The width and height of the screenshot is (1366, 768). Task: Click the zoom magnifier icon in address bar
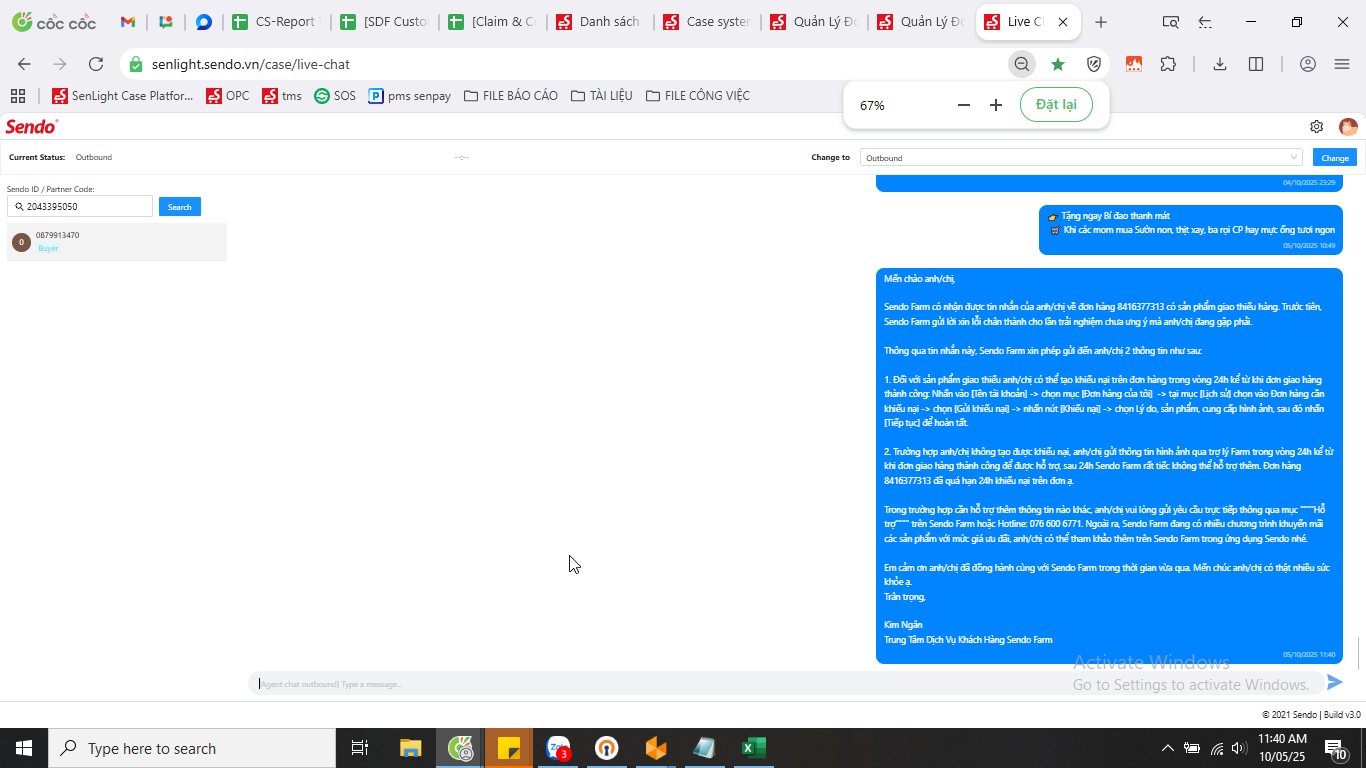(x=1021, y=64)
